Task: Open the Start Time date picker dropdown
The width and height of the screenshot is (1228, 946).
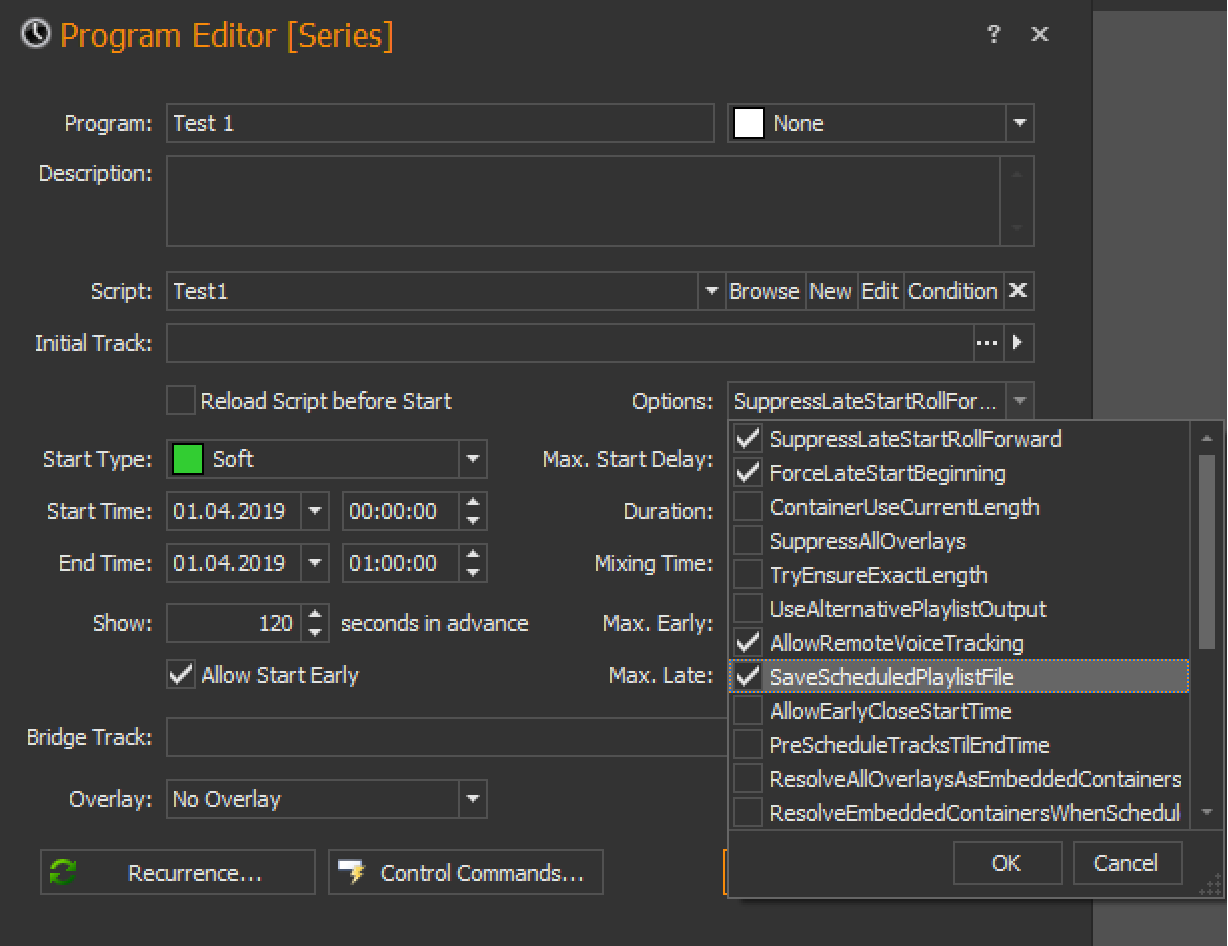Action: click(x=315, y=512)
